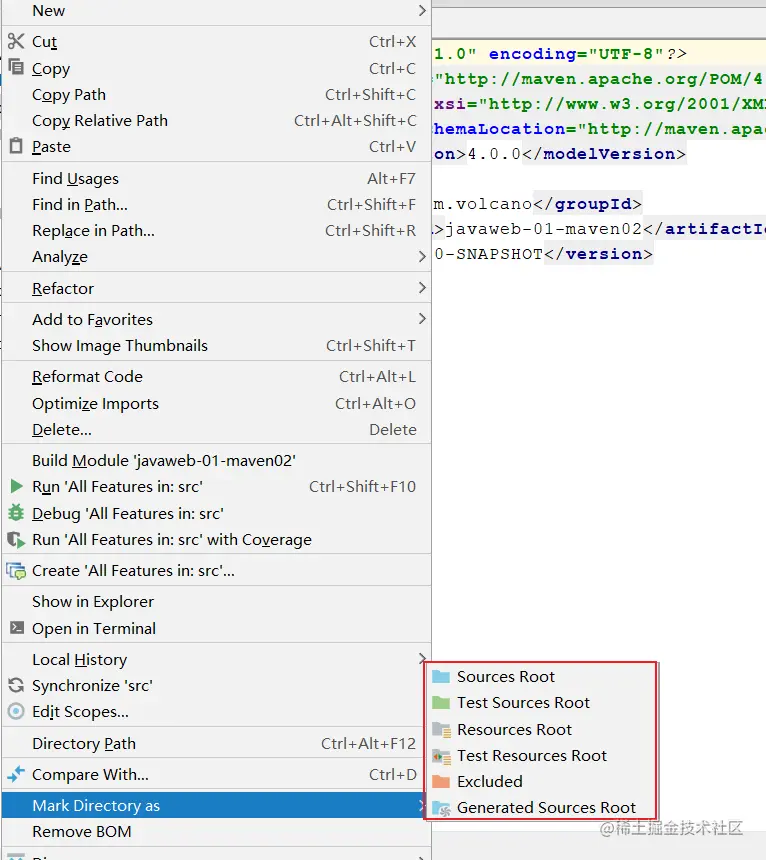Open Find in Path...
The image size is (766, 860).
[x=217, y=205]
